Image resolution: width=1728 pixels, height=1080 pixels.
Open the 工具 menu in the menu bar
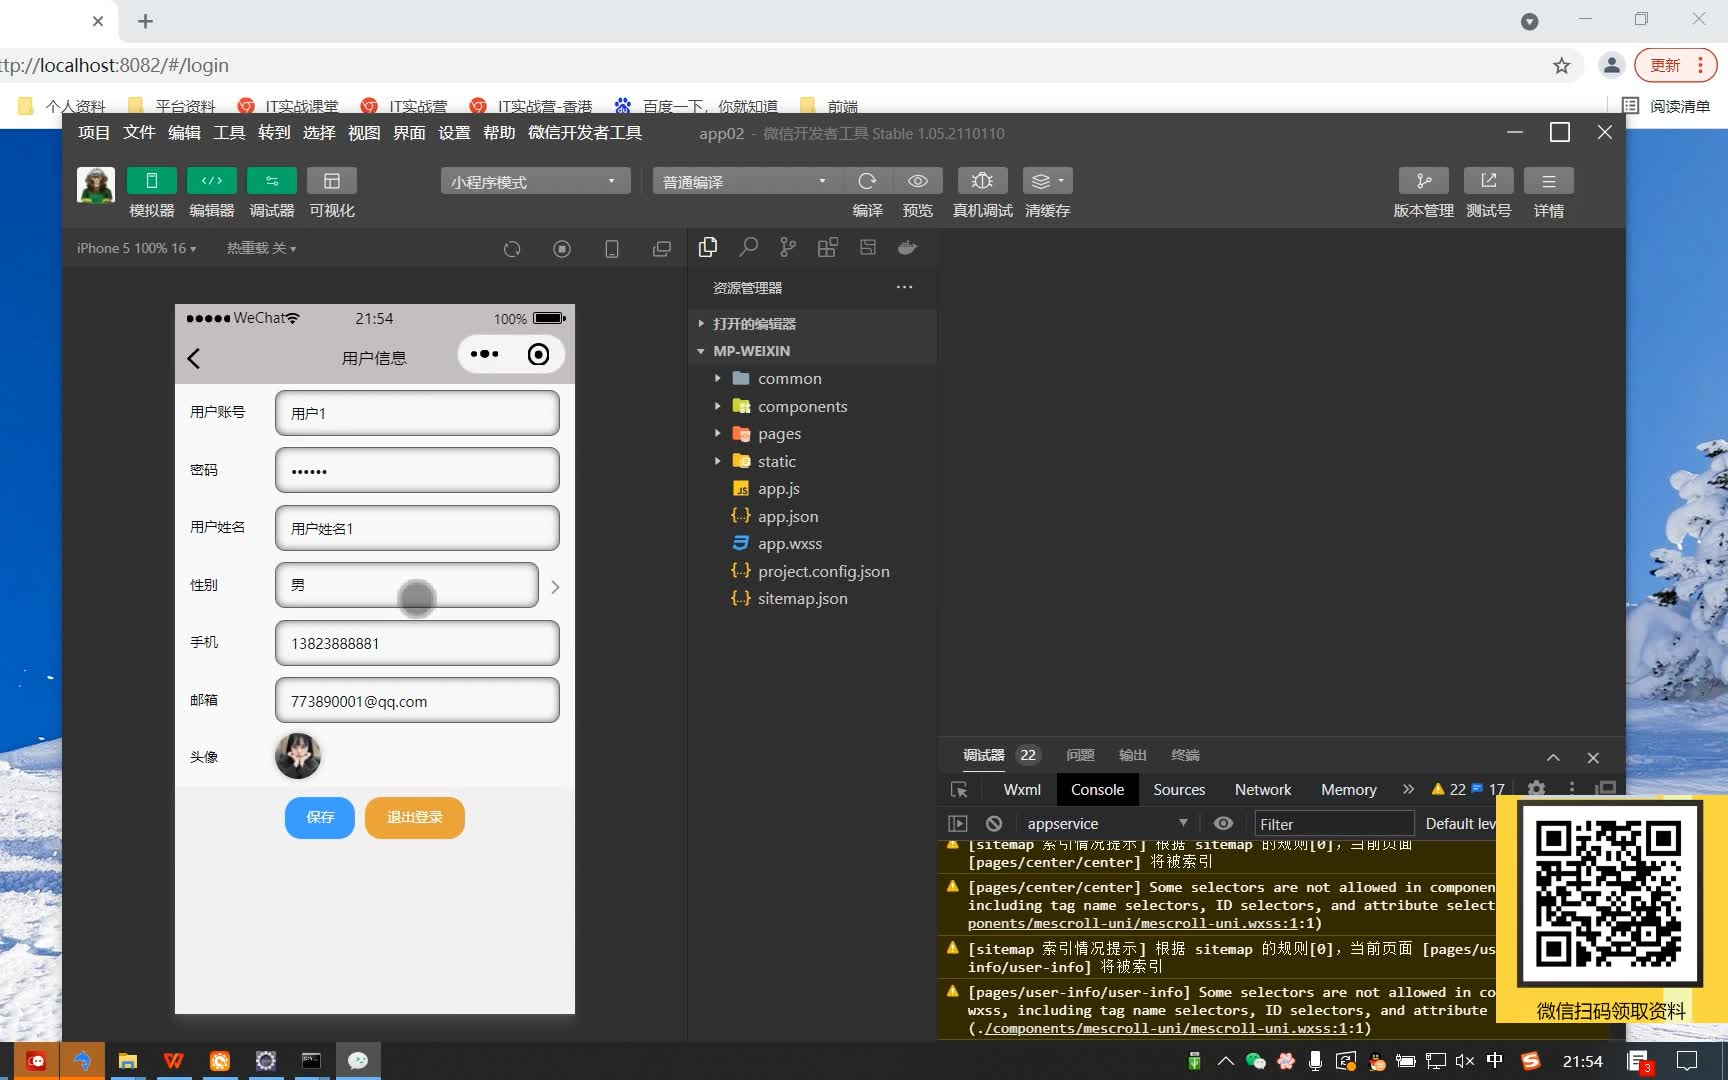click(x=228, y=132)
